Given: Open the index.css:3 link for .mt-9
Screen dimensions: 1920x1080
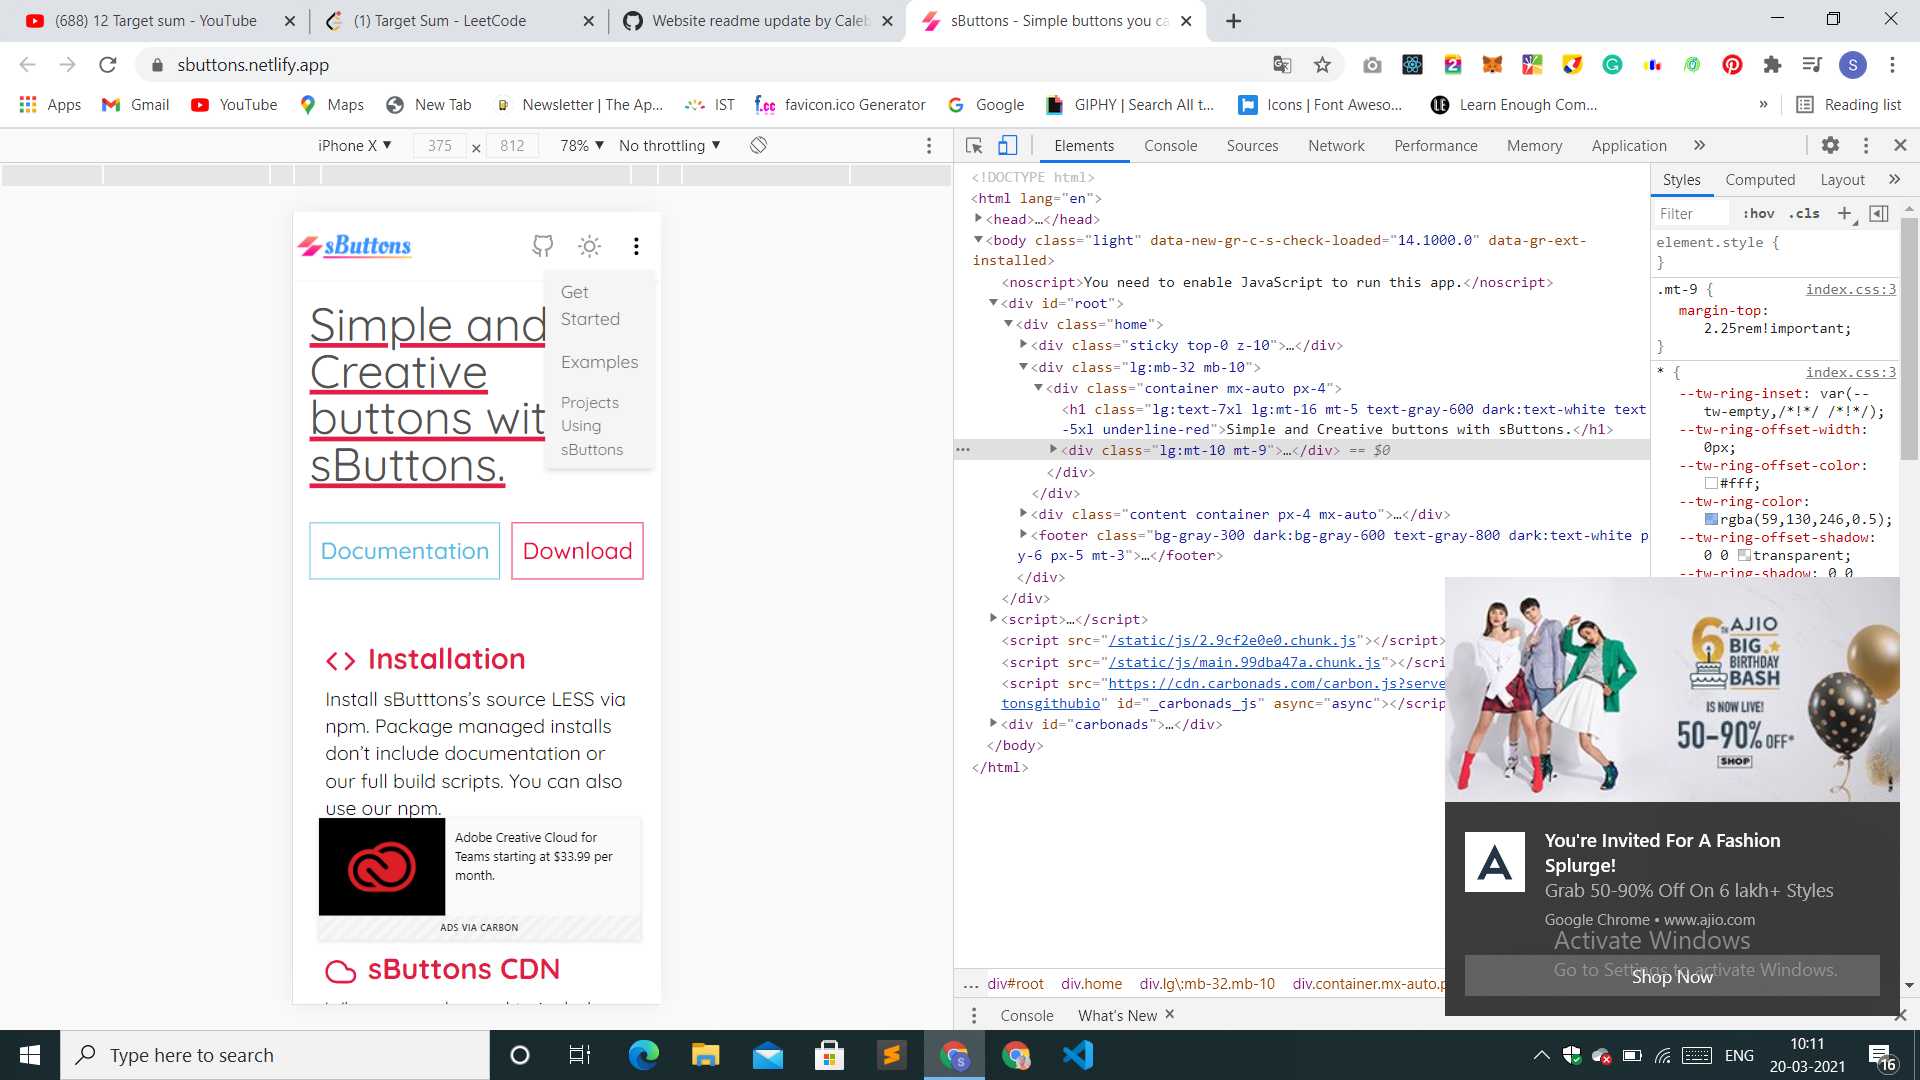Looking at the screenshot, I should pyautogui.click(x=1850, y=289).
